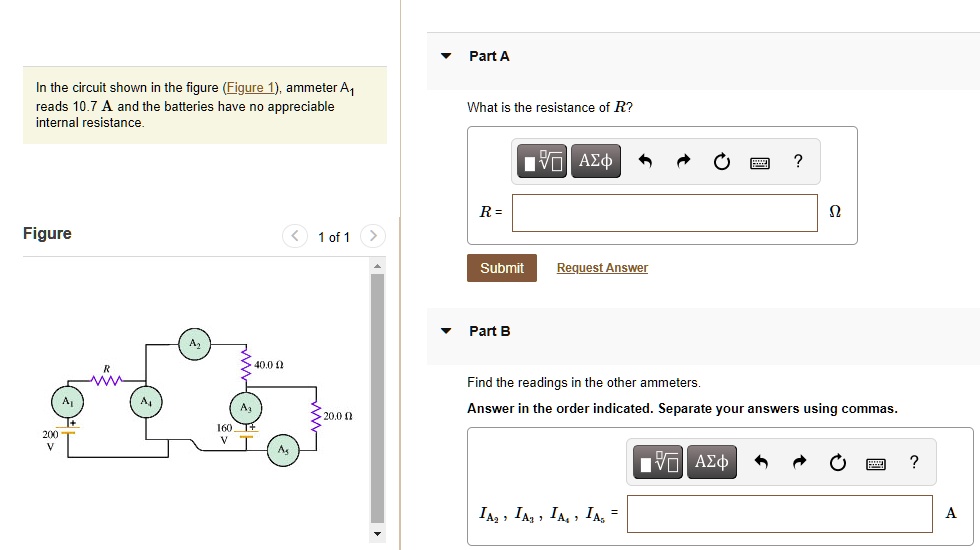This screenshot has height=550, width=980.
Task: Redo entry in Part A toolbar
Action: tap(684, 162)
